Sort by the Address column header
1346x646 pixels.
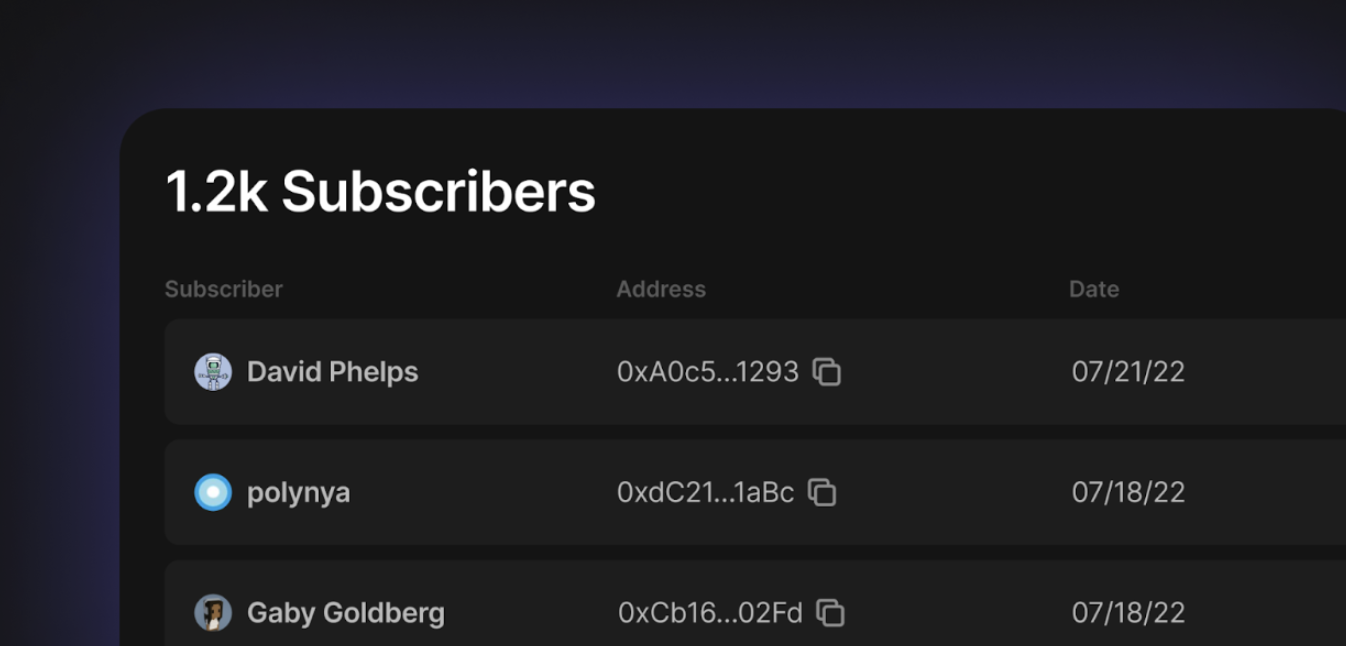(661, 289)
